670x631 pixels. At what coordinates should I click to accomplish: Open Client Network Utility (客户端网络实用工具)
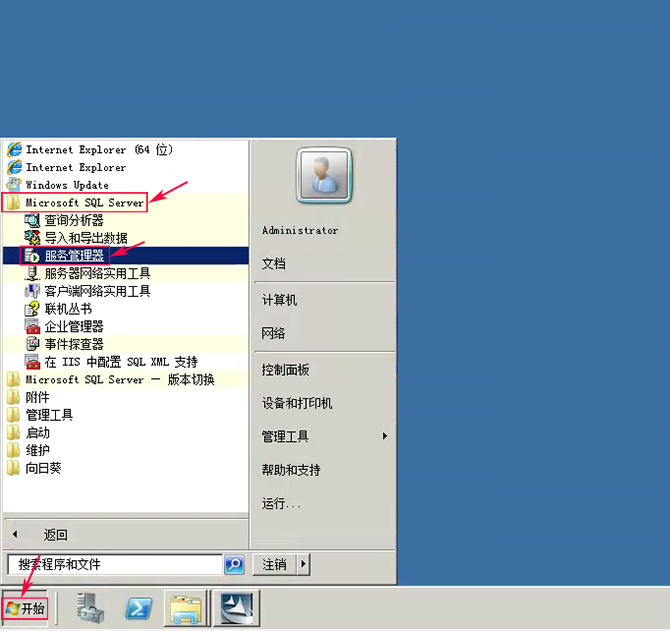(97, 291)
